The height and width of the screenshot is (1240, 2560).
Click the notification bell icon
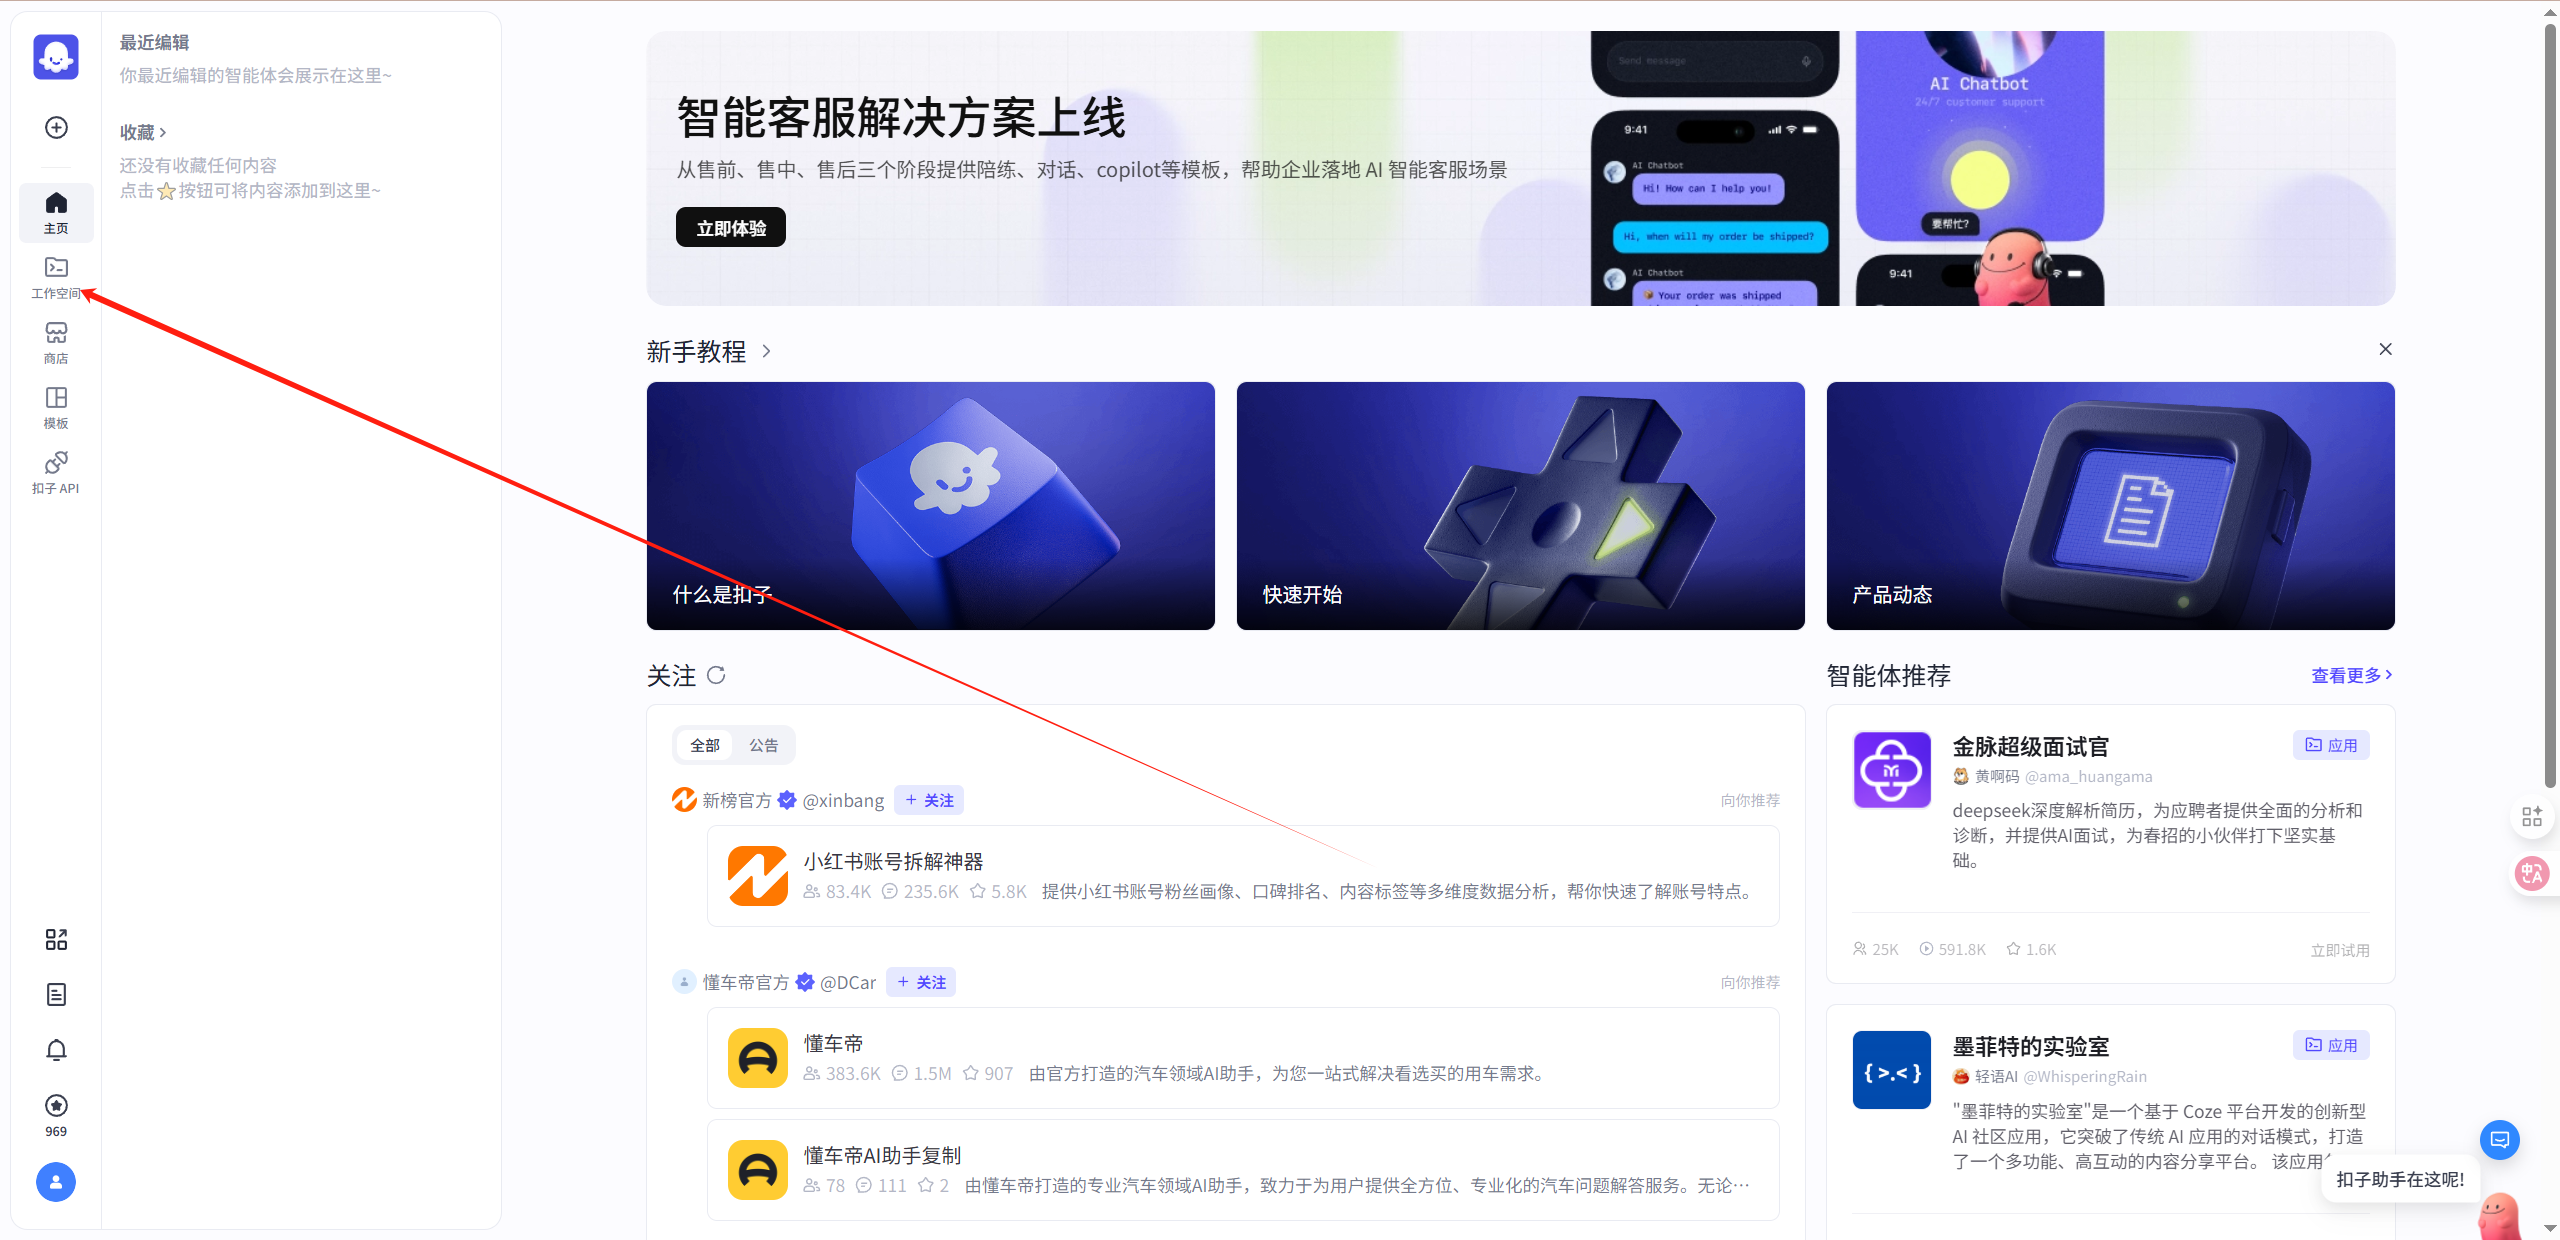coord(56,1050)
